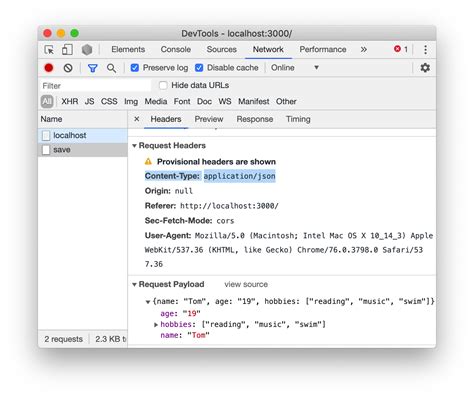Select the All filter type
The image size is (474, 398).
(x=47, y=101)
